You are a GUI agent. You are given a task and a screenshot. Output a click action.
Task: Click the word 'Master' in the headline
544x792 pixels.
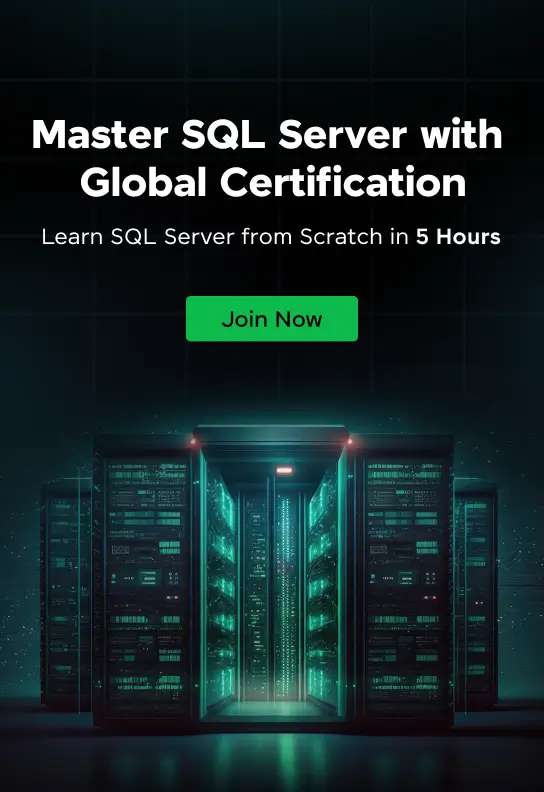tap(100, 135)
